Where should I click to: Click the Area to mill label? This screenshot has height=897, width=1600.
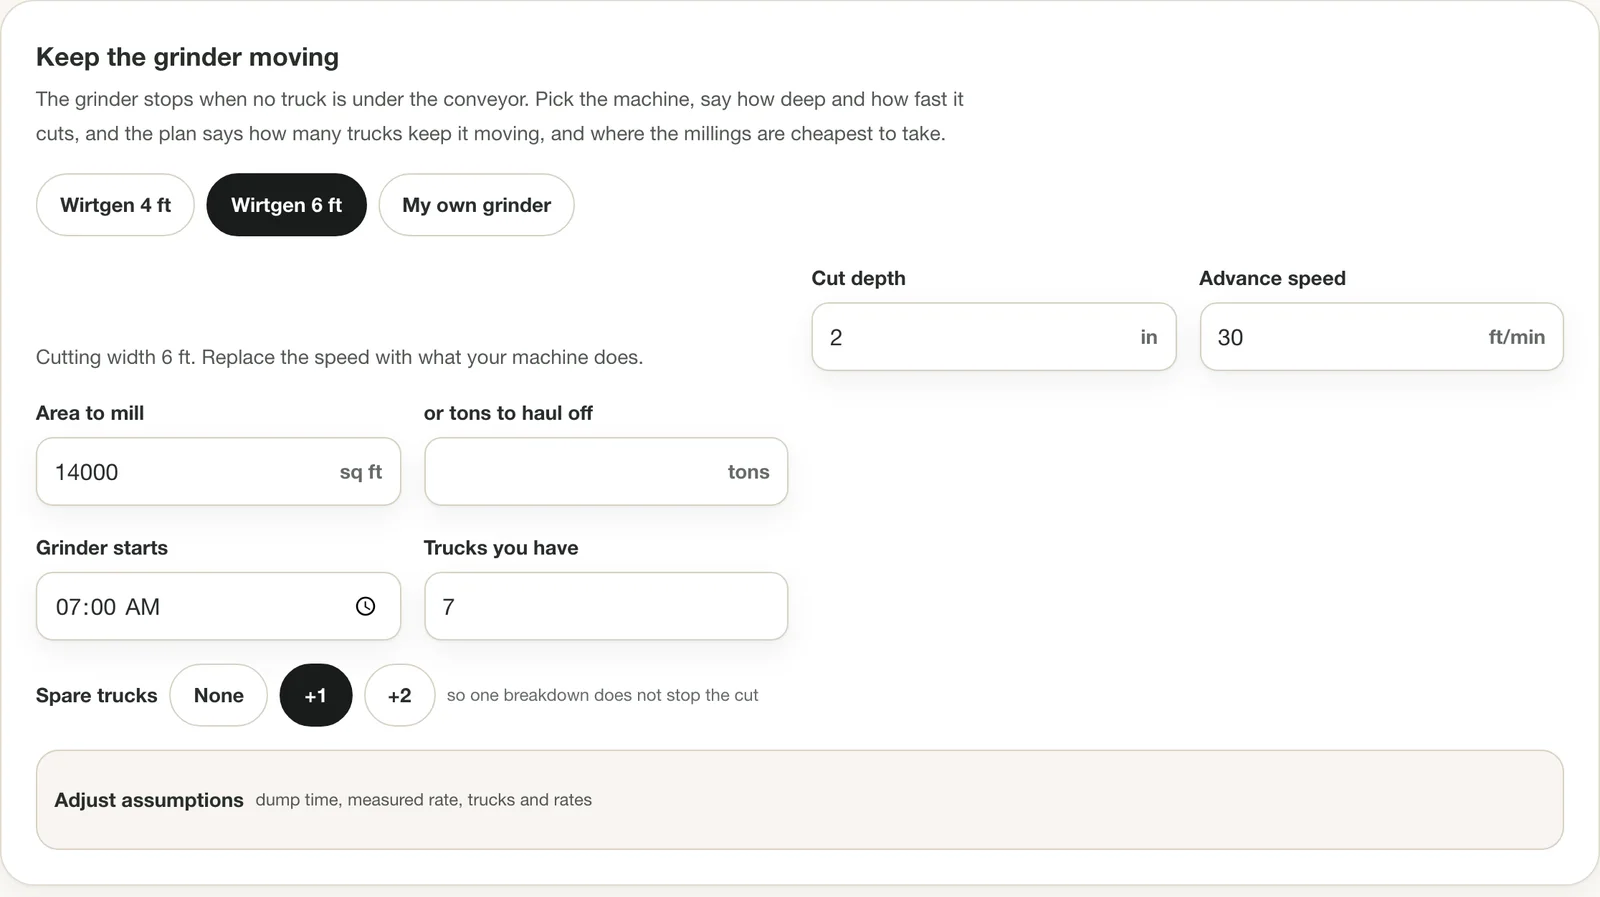90,413
